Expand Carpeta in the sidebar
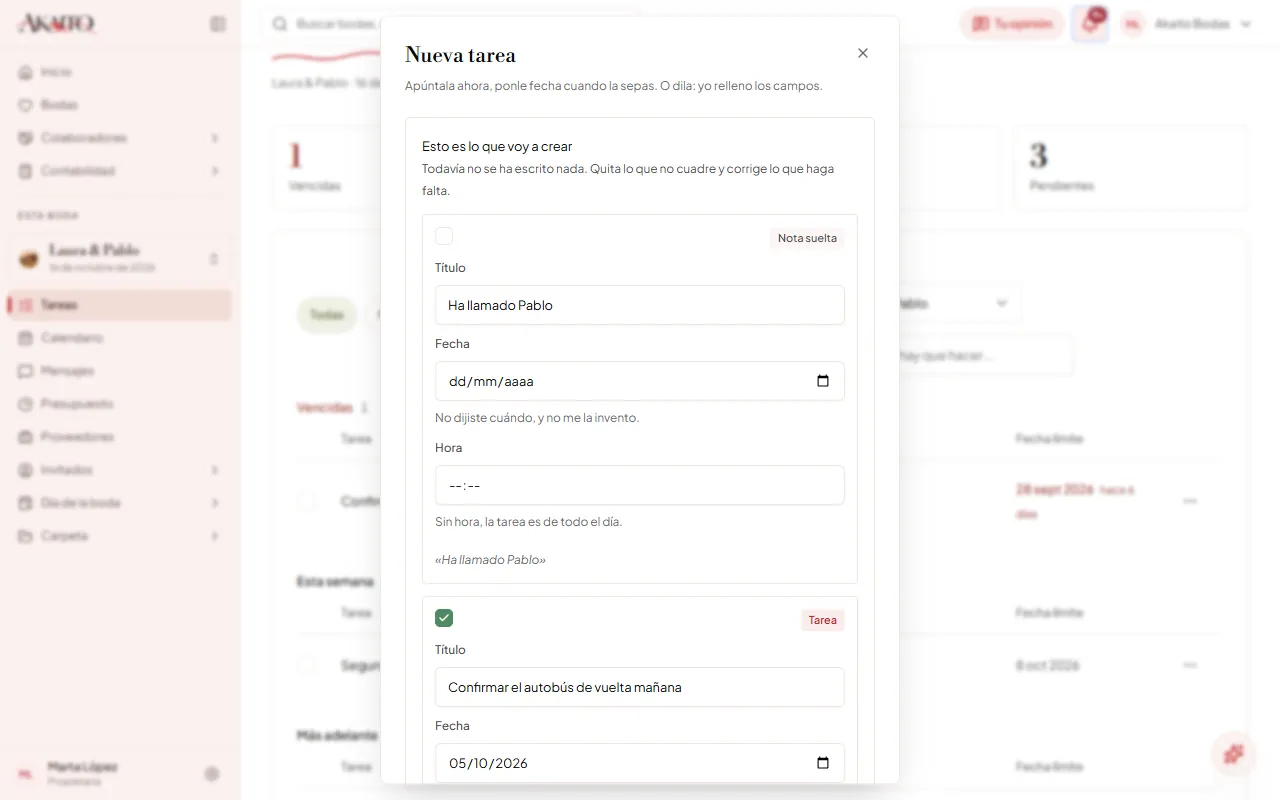The width and height of the screenshot is (1280, 800). (120, 536)
